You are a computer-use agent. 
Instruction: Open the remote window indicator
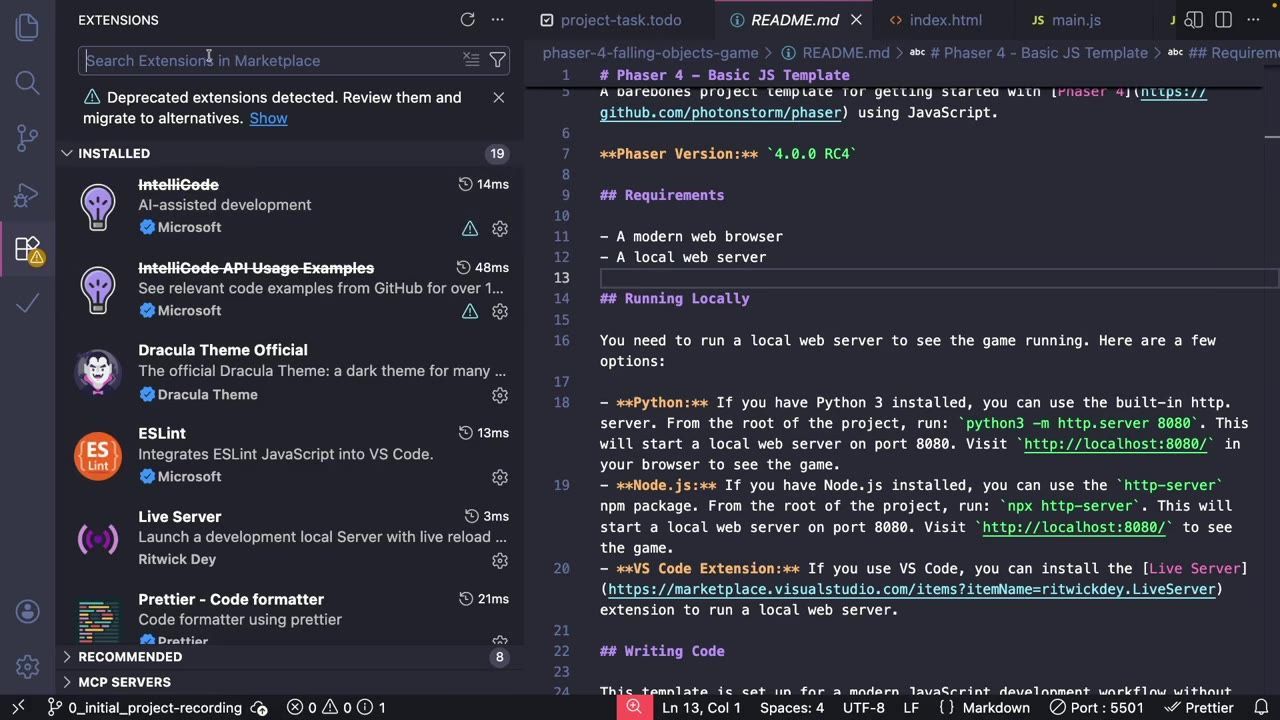pyautogui.click(x=17, y=707)
